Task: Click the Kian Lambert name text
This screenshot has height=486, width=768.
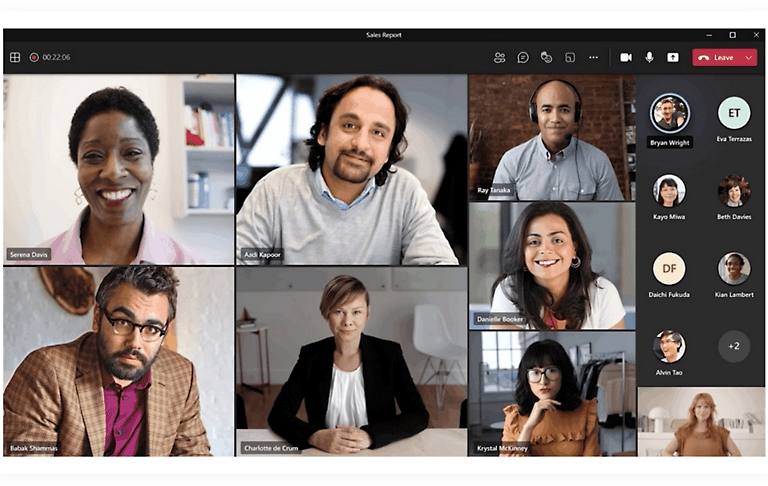Action: click(x=734, y=294)
